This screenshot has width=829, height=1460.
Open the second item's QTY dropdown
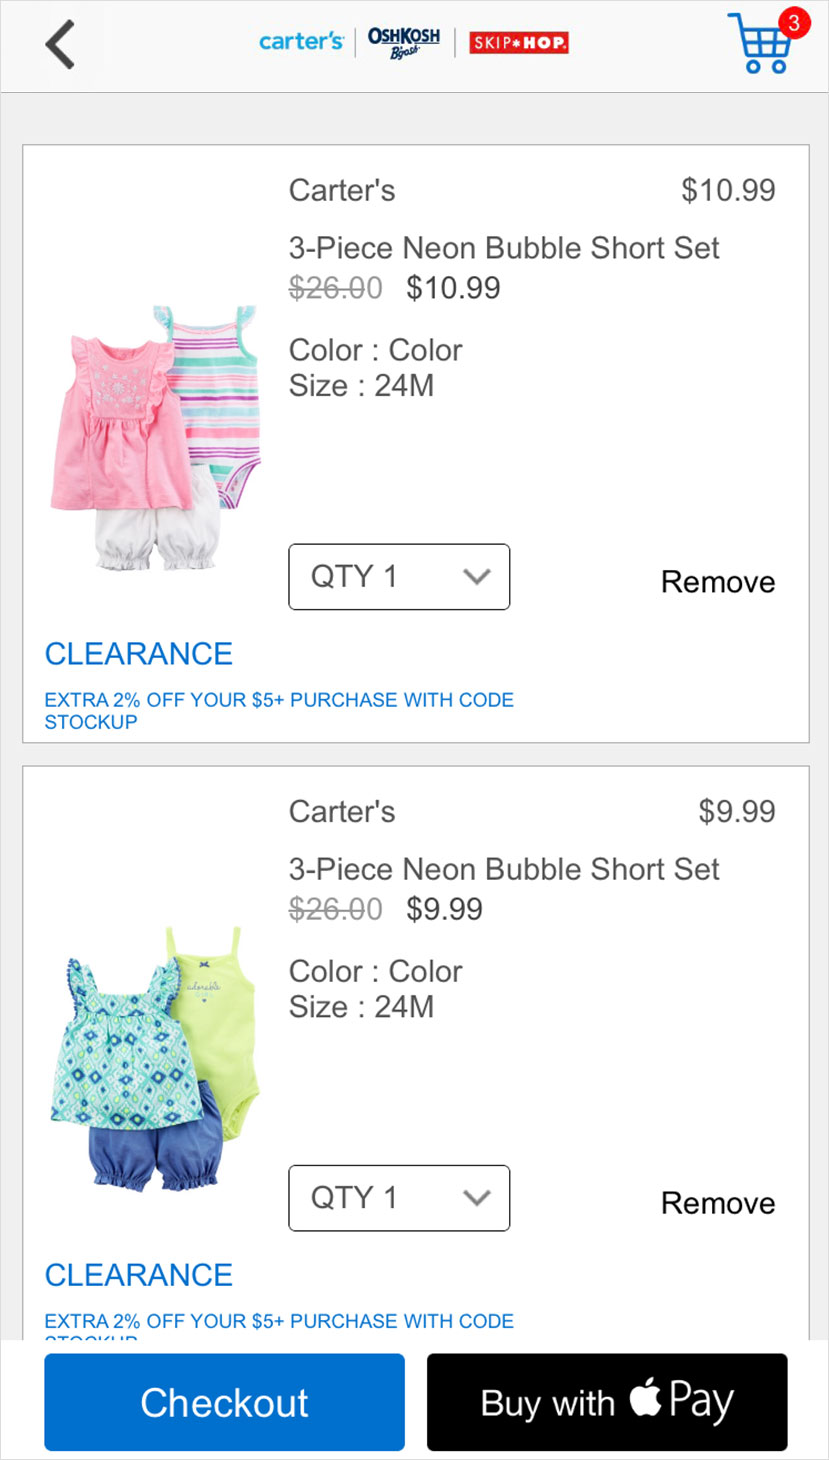coord(399,1198)
